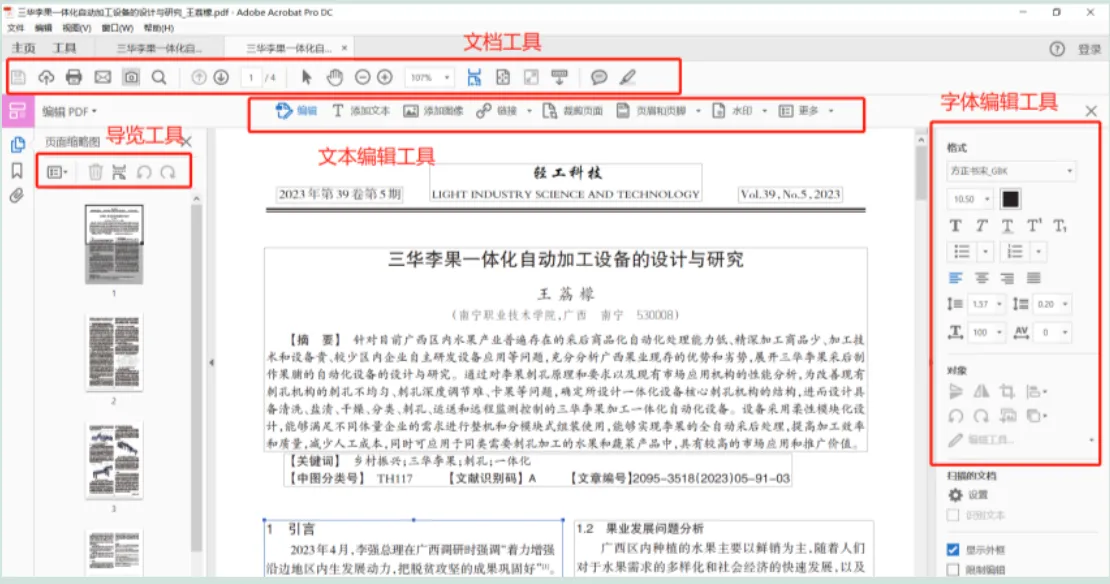
Task: Open 设置 under scanned documents
Action: 968,496
